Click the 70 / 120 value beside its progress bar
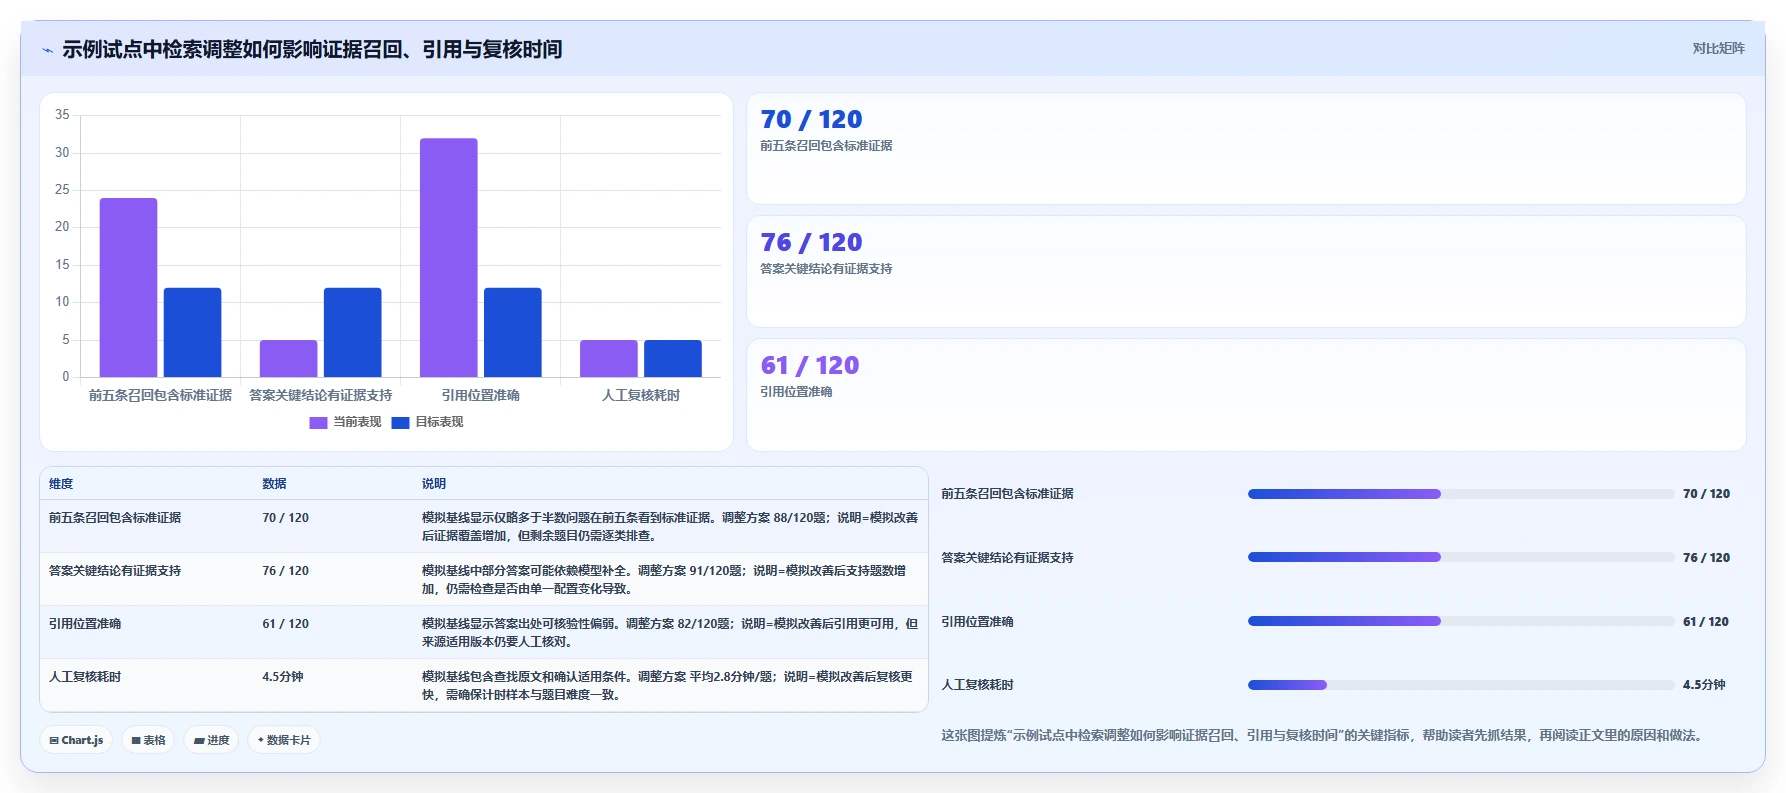The height and width of the screenshot is (793, 1786). (1706, 494)
